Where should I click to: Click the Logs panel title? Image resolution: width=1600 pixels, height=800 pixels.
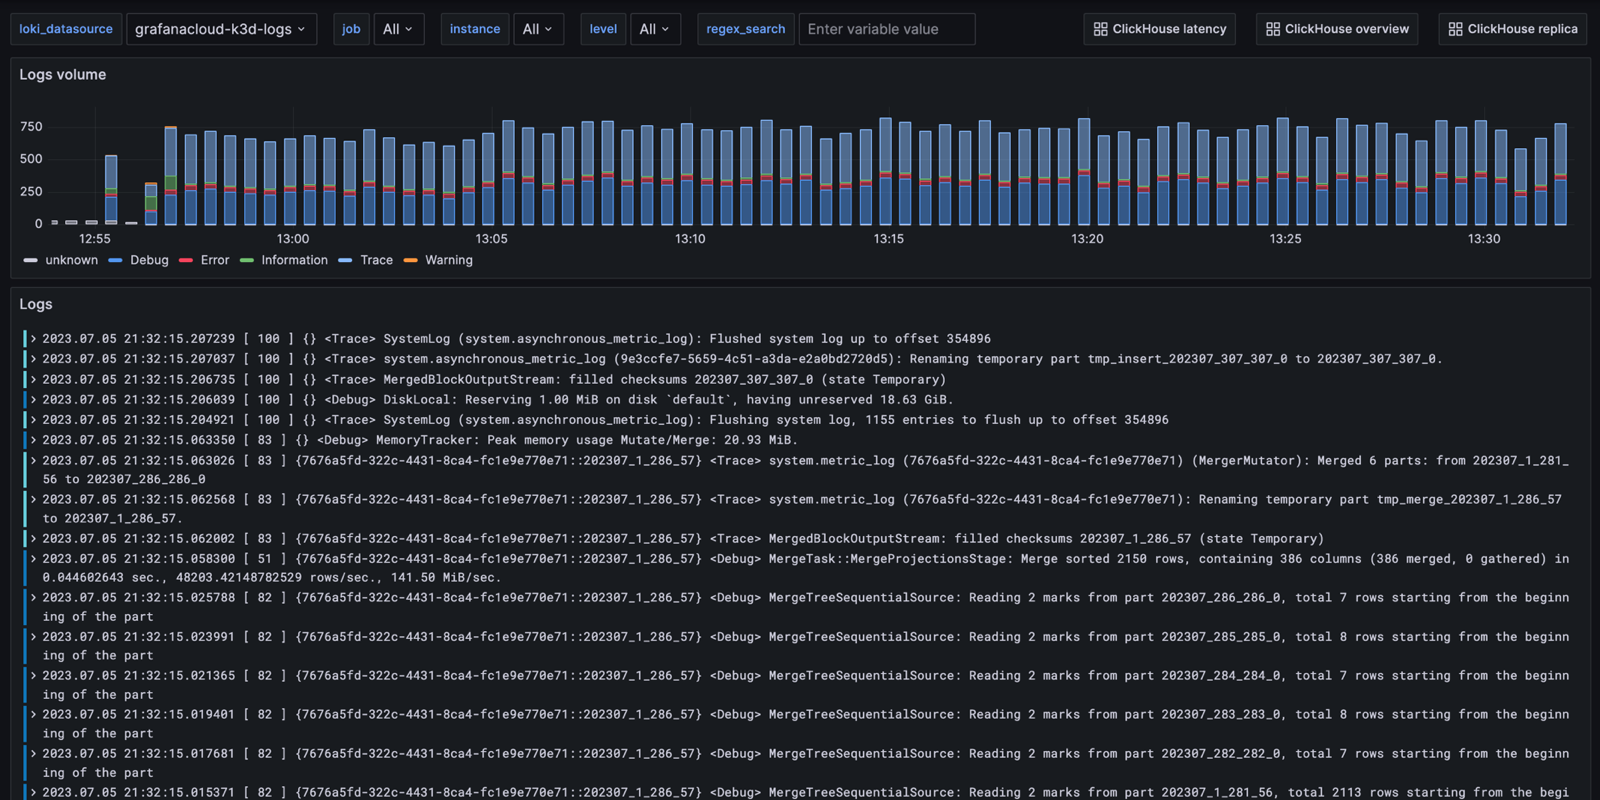[36, 304]
